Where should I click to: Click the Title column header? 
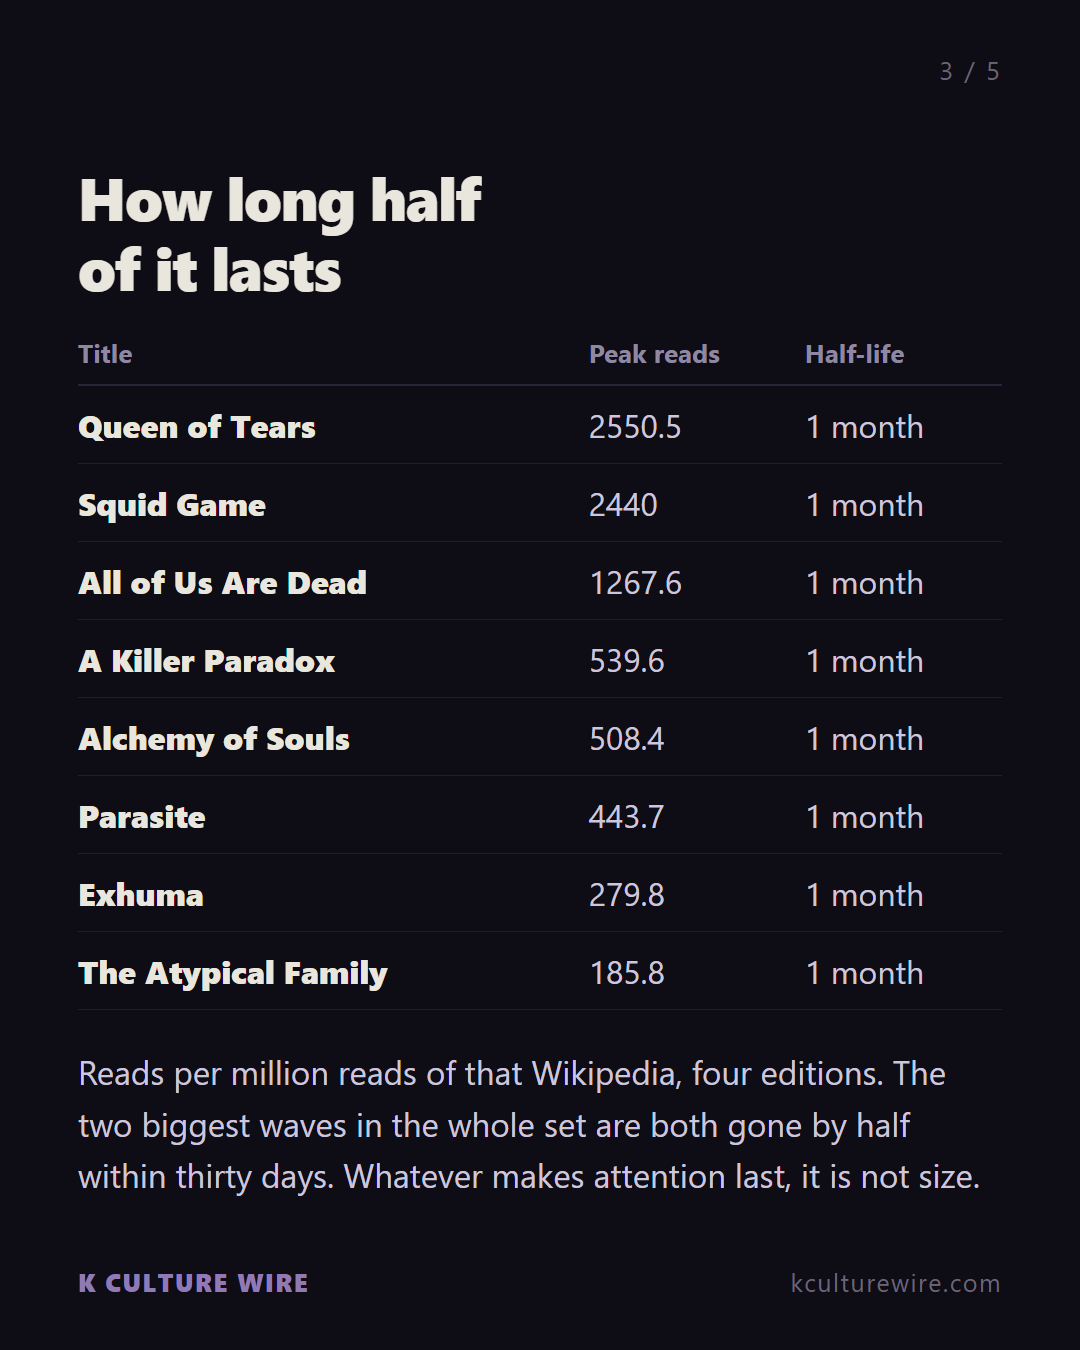[x=105, y=354]
